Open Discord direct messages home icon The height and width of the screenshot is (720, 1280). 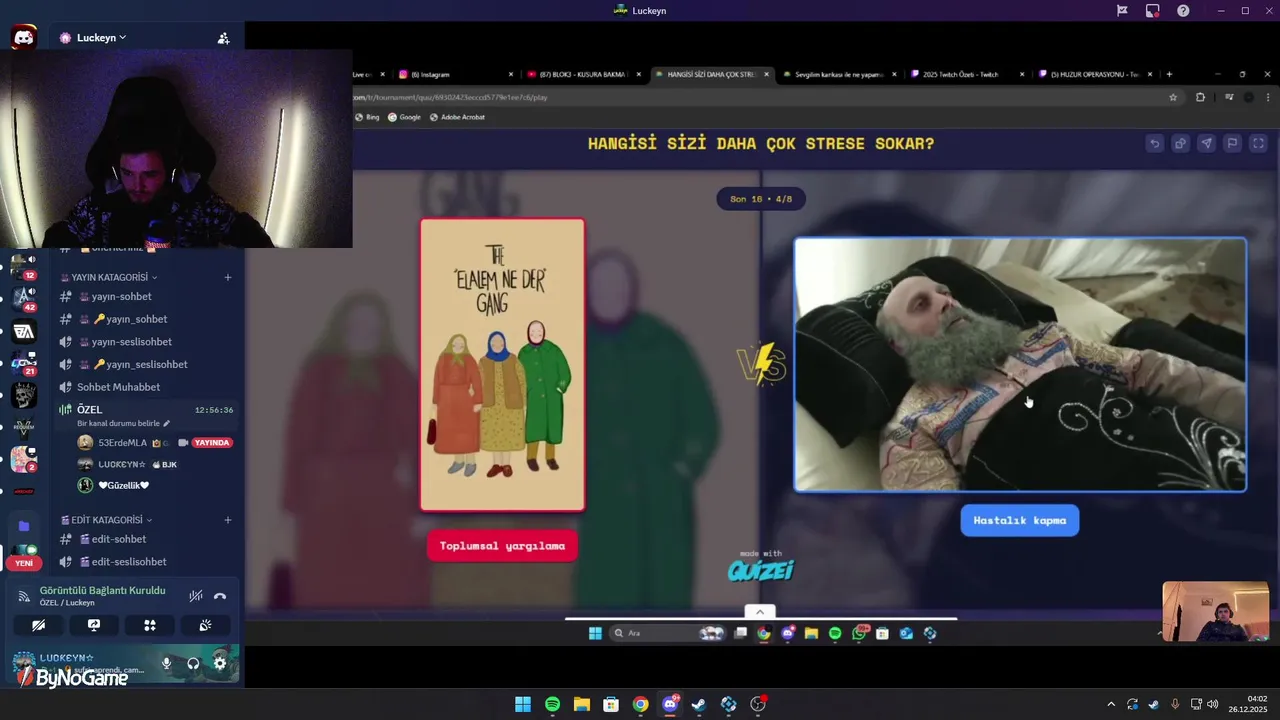click(23, 38)
